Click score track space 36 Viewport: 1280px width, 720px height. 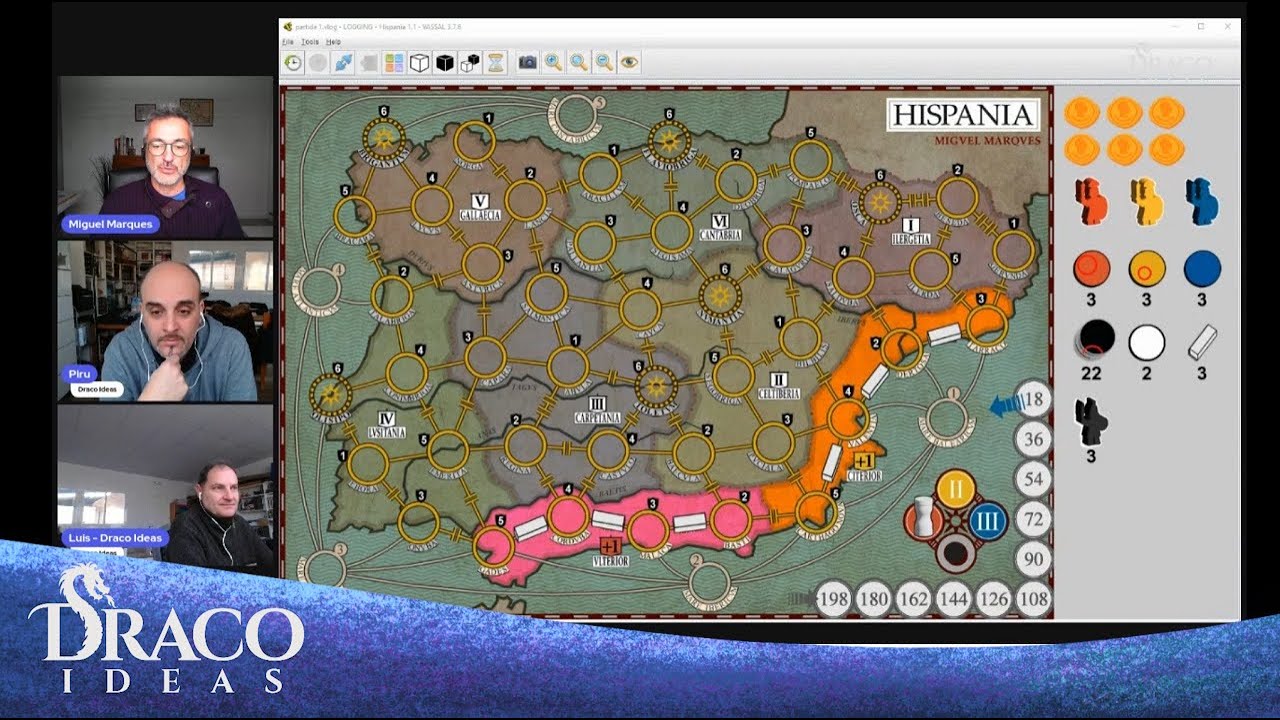point(1034,439)
